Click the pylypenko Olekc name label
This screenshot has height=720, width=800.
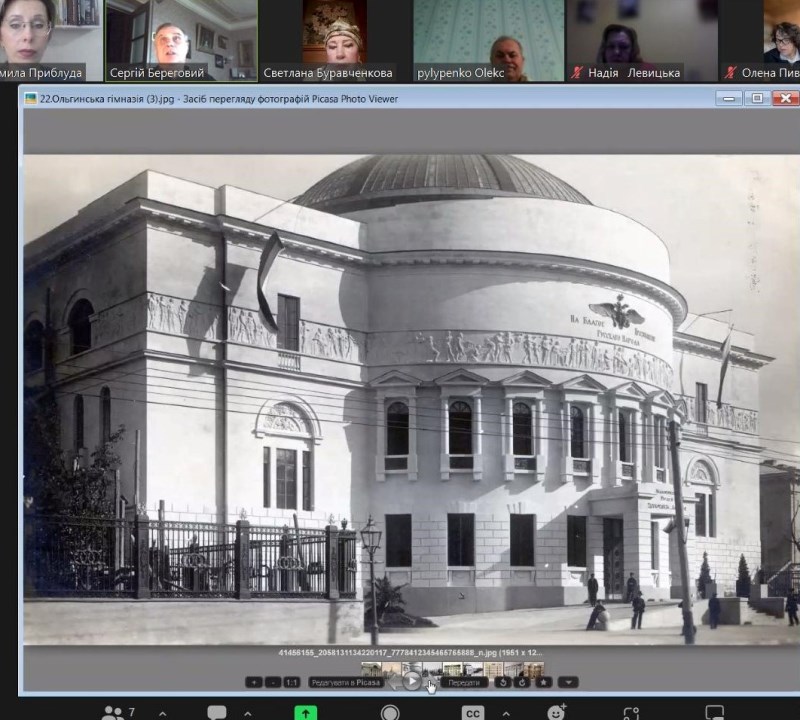tap(460, 73)
